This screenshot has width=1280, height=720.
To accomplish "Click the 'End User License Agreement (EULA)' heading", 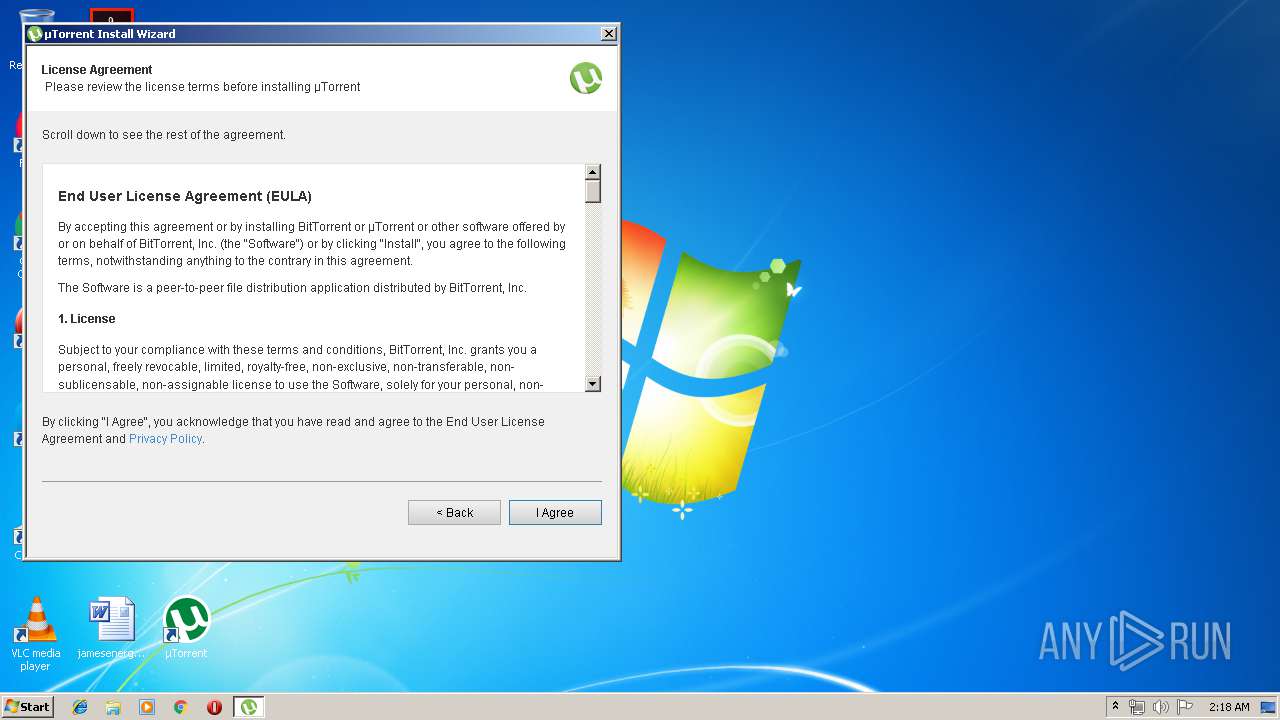I will point(185,196).
